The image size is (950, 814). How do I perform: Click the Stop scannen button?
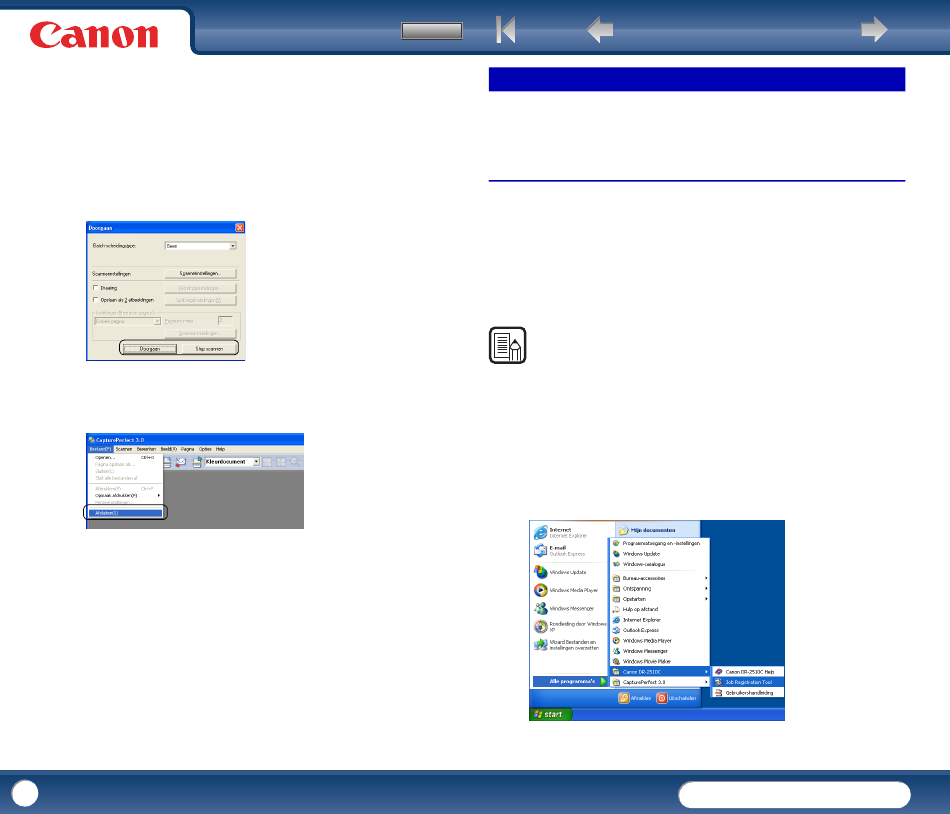(x=207, y=348)
